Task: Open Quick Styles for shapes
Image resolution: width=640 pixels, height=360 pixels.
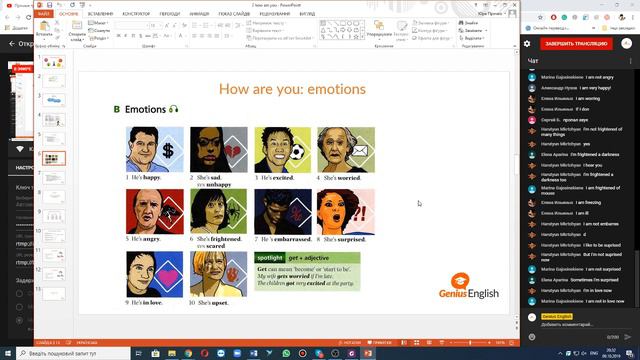Action: click(x=401, y=30)
